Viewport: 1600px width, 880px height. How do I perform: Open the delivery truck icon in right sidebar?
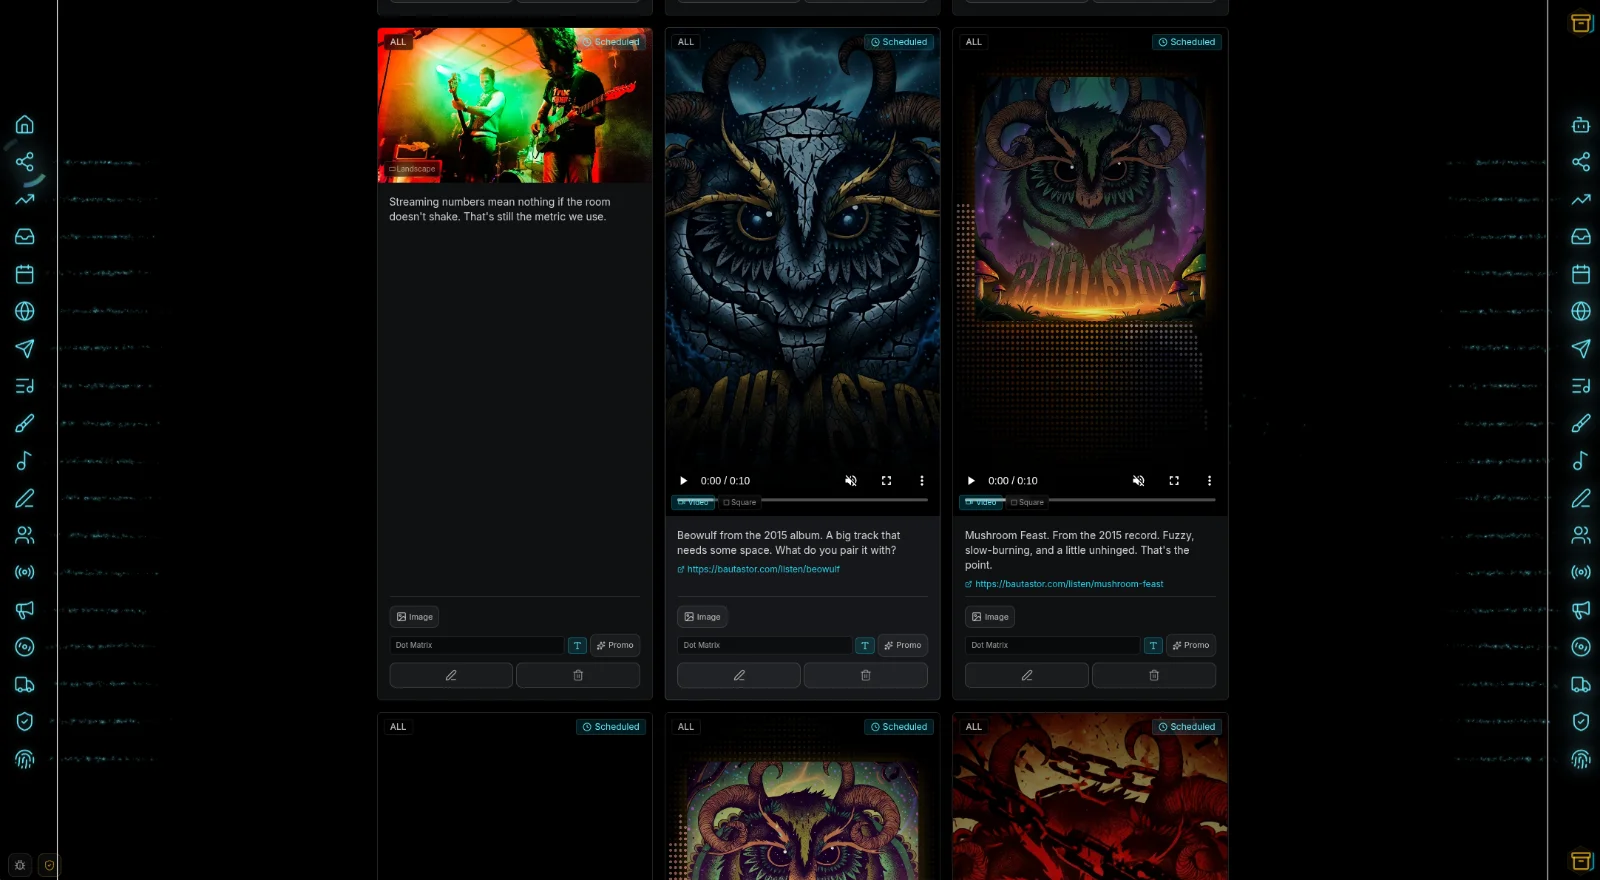click(x=1581, y=685)
